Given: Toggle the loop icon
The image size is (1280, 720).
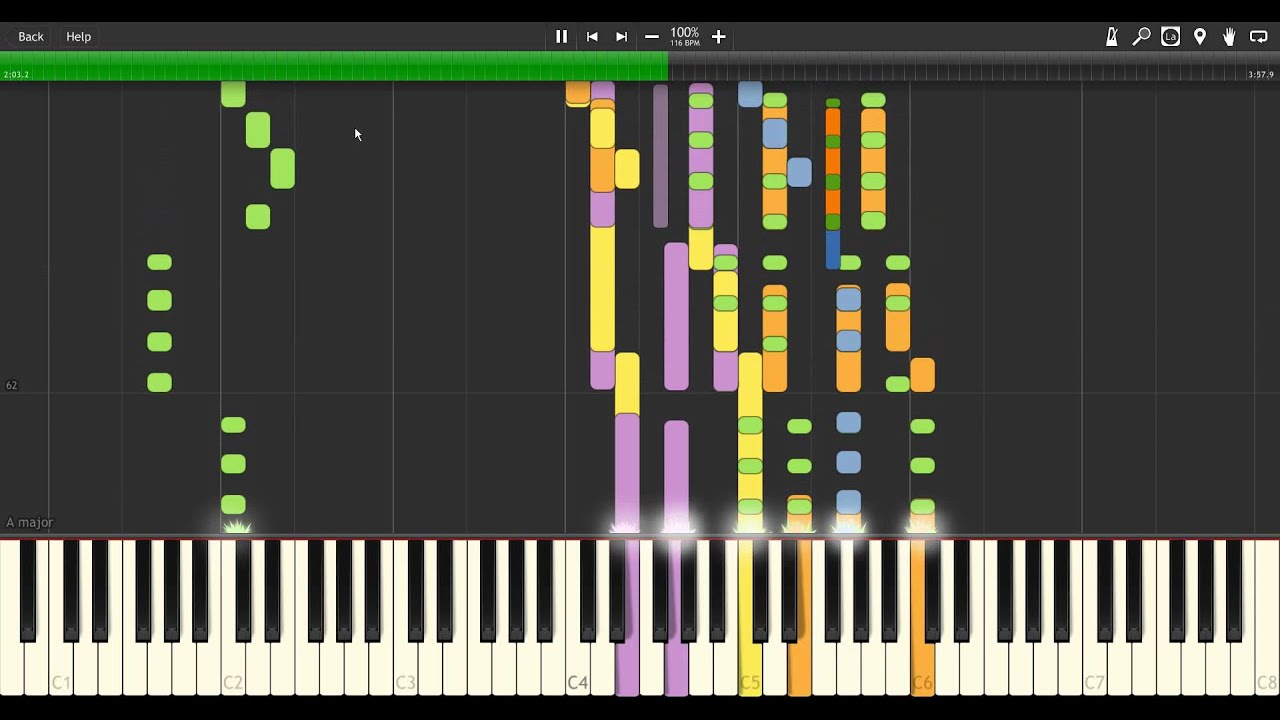Looking at the screenshot, I should pos(1259,36).
